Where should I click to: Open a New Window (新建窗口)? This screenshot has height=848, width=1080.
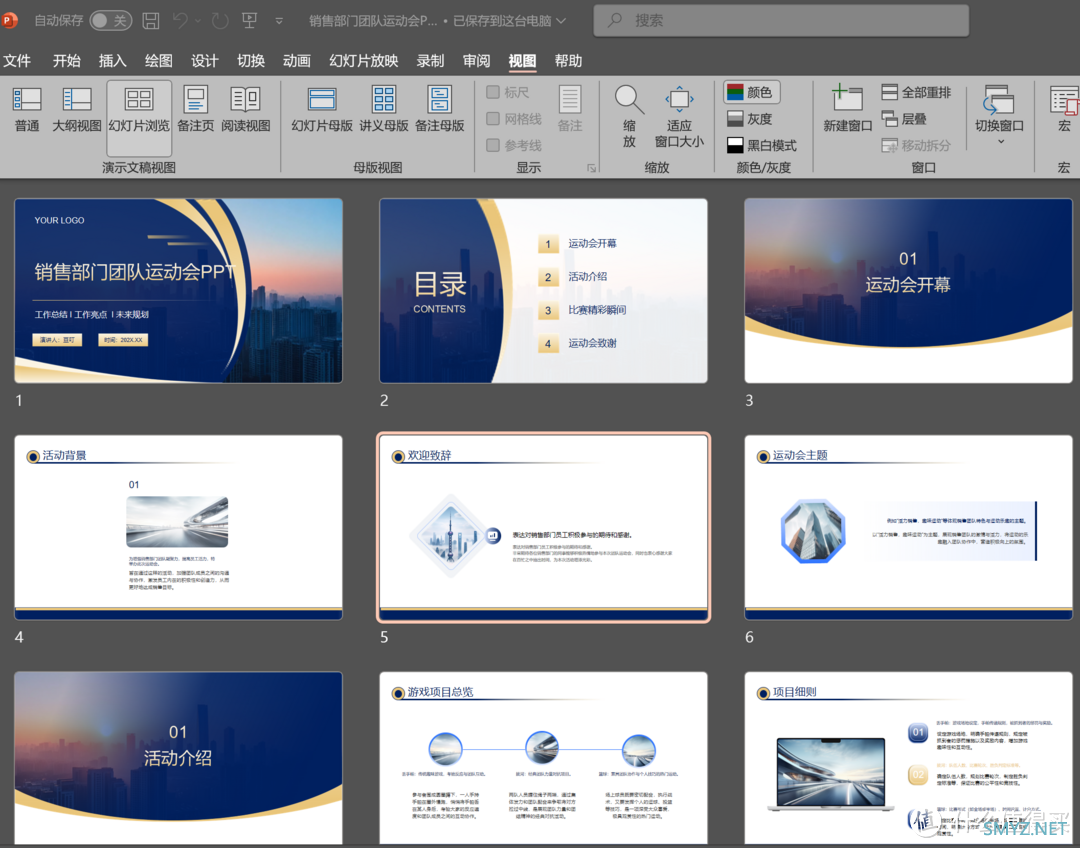pos(848,110)
